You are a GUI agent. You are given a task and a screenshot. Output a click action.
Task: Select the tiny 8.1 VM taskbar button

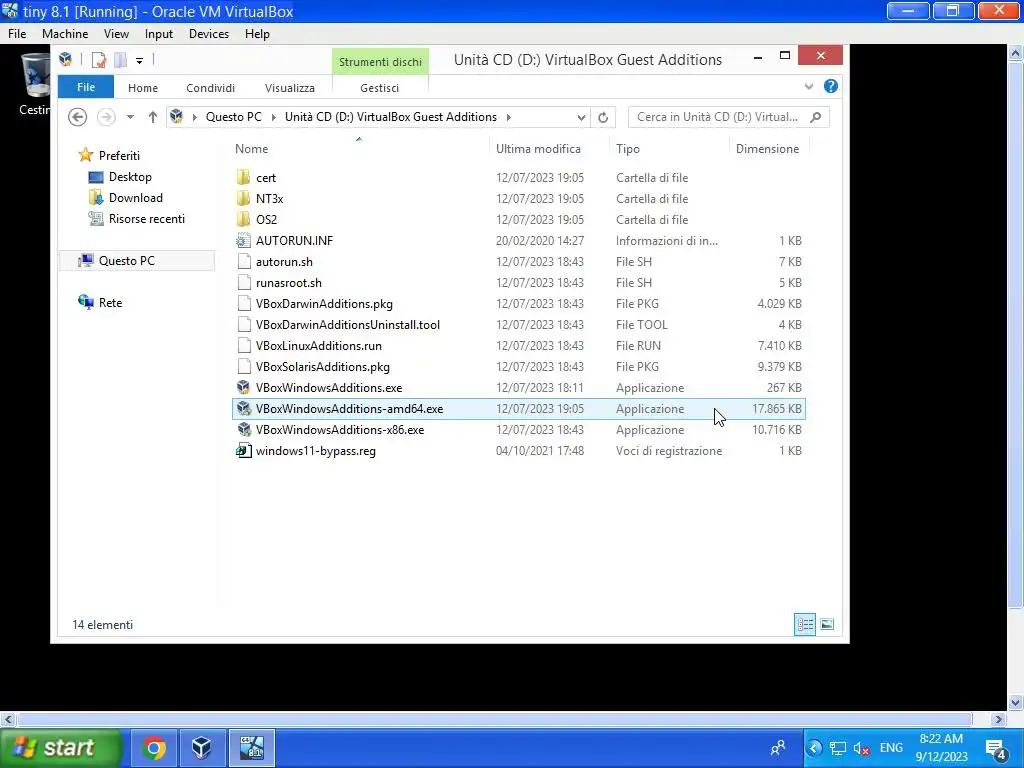coord(252,748)
